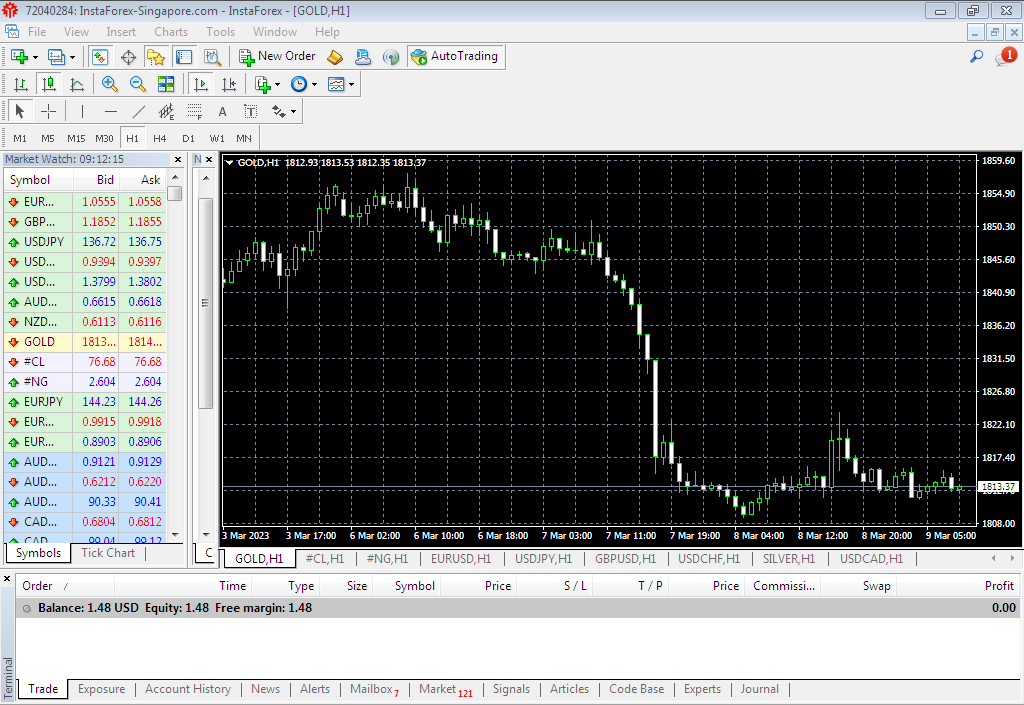The image size is (1024, 705).
Task: Switch timeframe to W1
Action: click(x=217, y=138)
